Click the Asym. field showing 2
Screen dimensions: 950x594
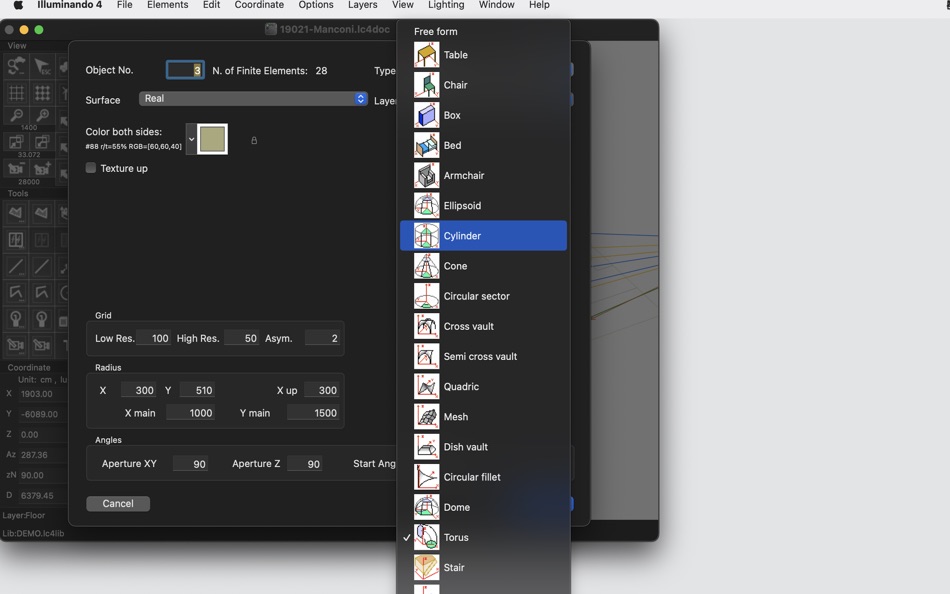[322, 338]
